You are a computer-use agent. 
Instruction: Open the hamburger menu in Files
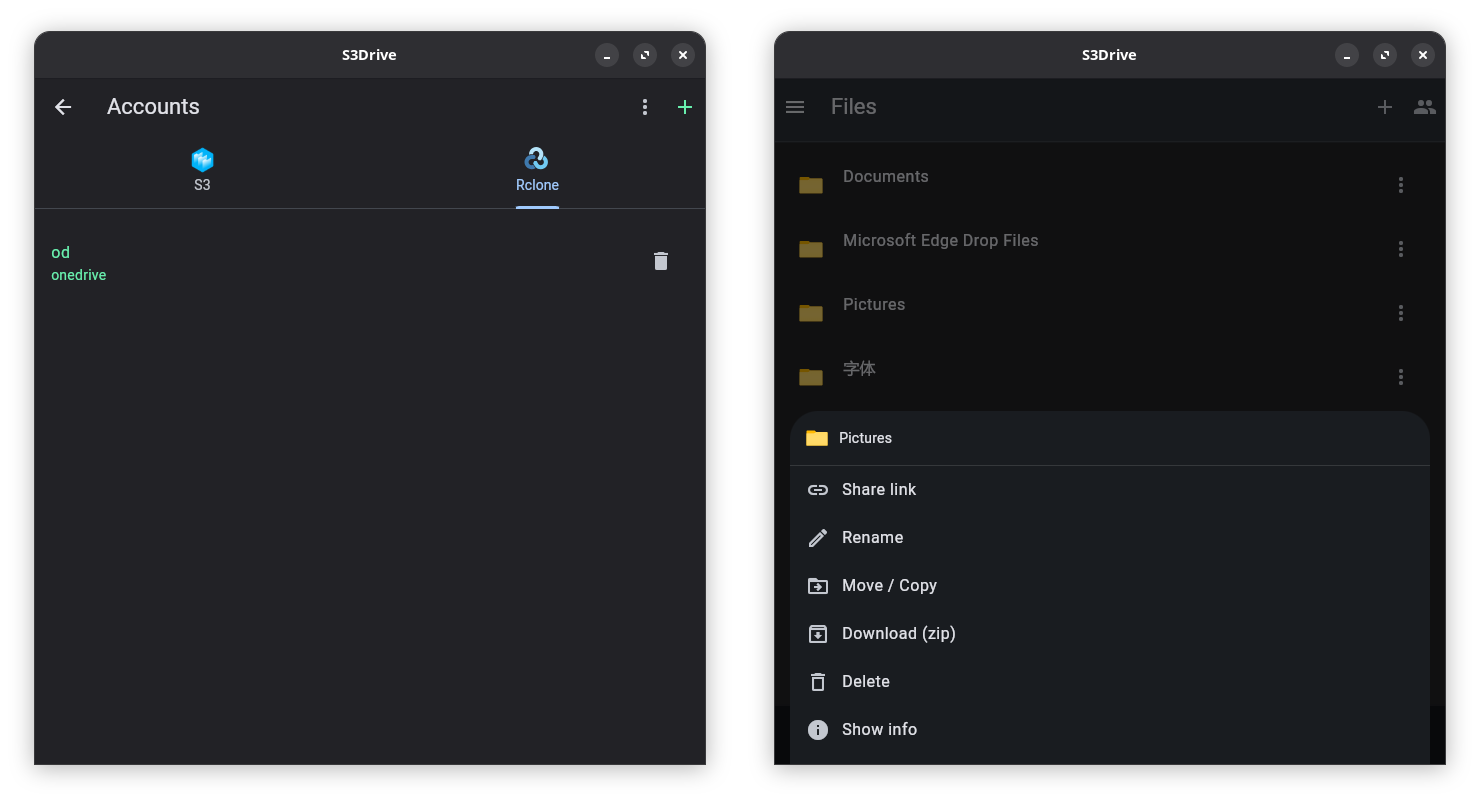click(795, 107)
